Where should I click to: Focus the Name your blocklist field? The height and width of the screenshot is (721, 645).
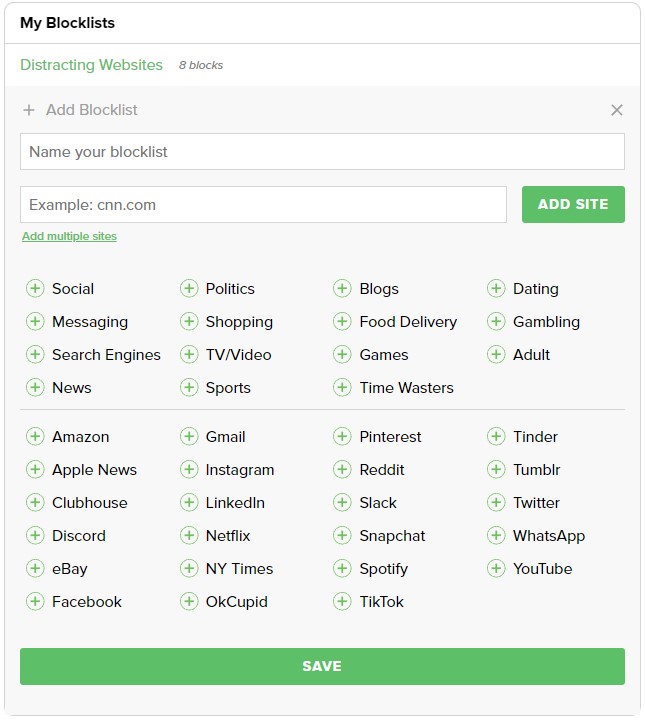[x=322, y=152]
